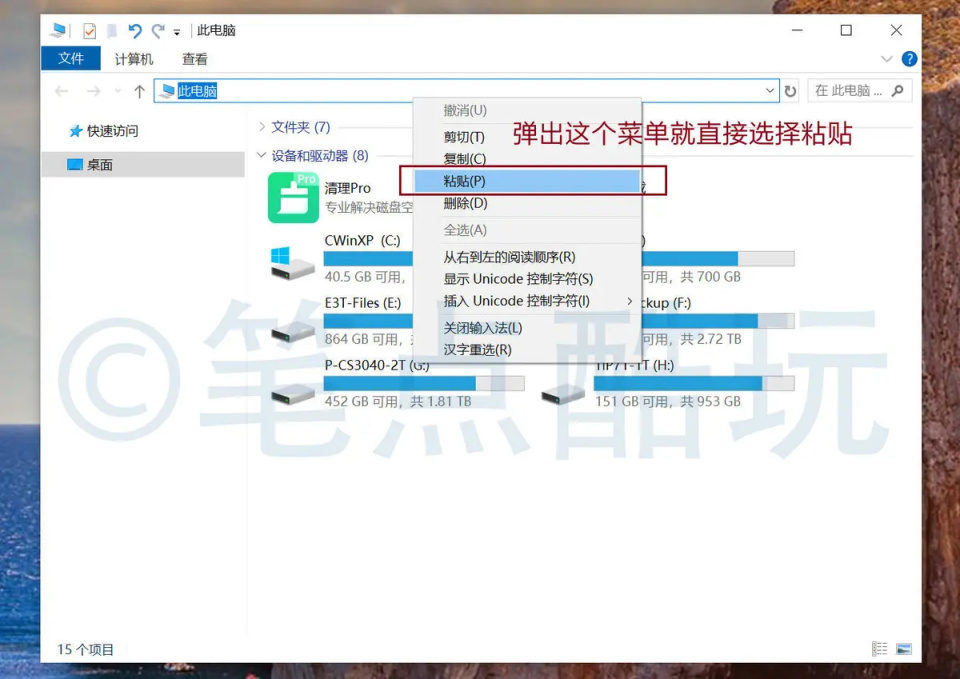This screenshot has height=679, width=960.
Task: Click the 清理Pro green app icon
Action: point(293,197)
